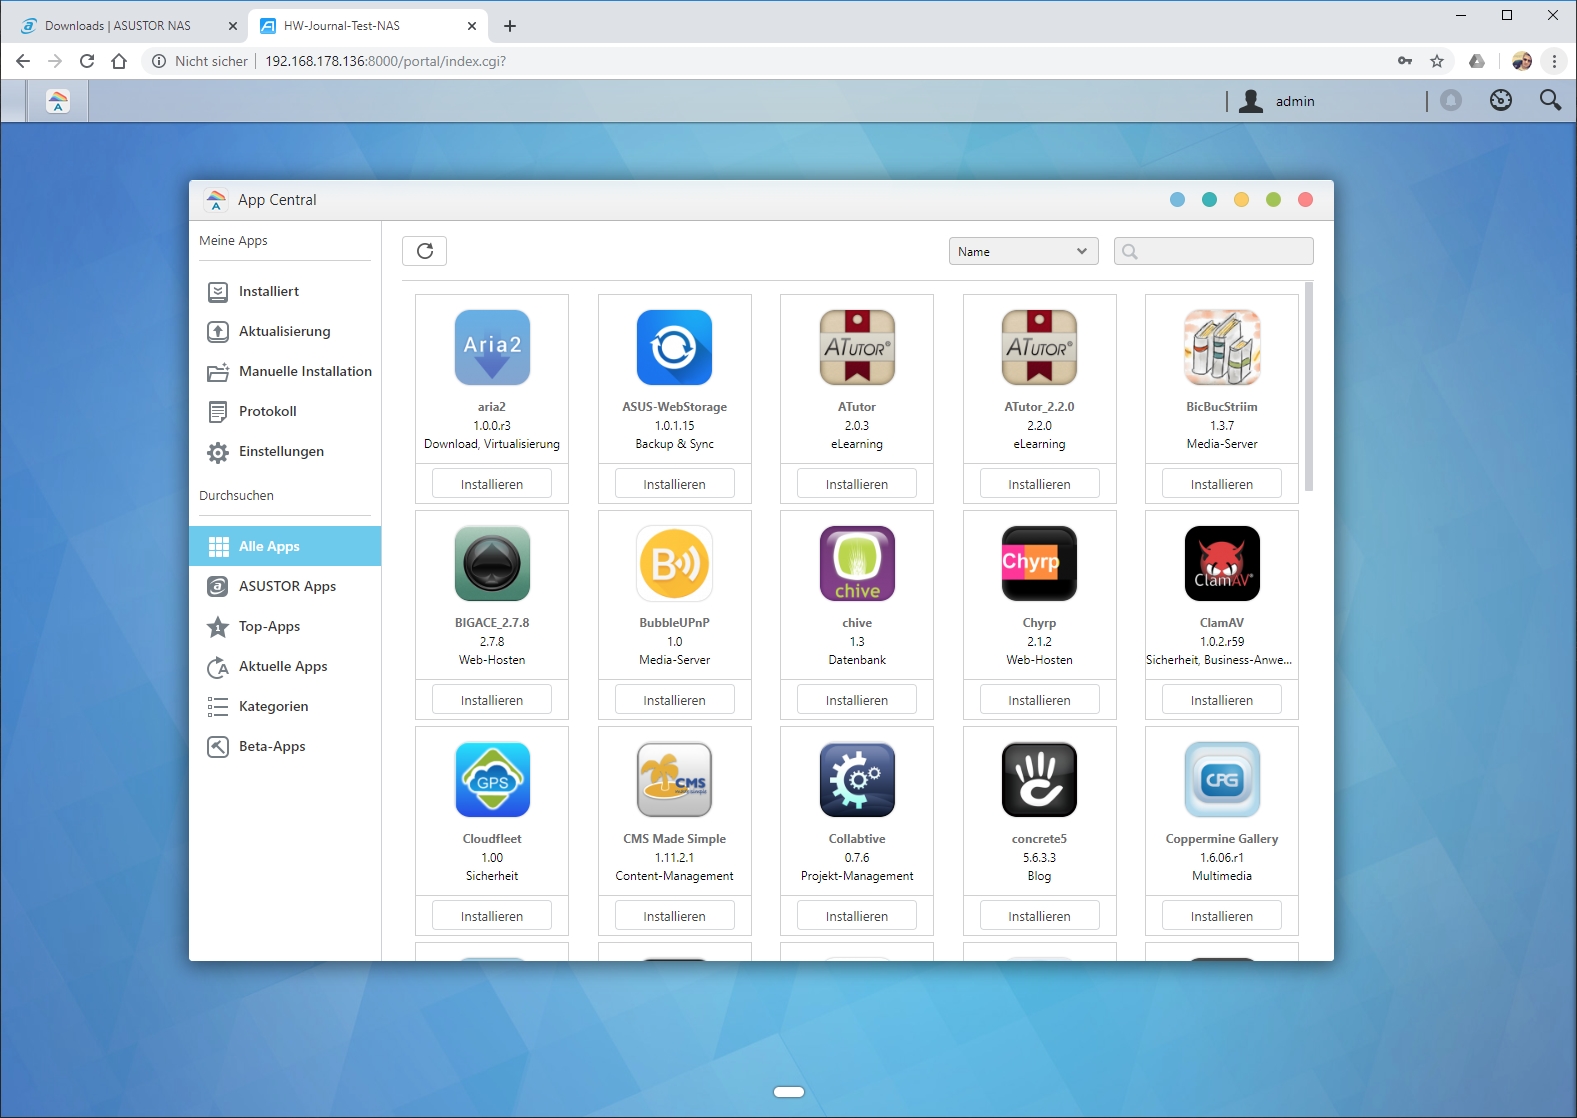Reload the browser page
The height and width of the screenshot is (1118, 1577).
(x=87, y=61)
